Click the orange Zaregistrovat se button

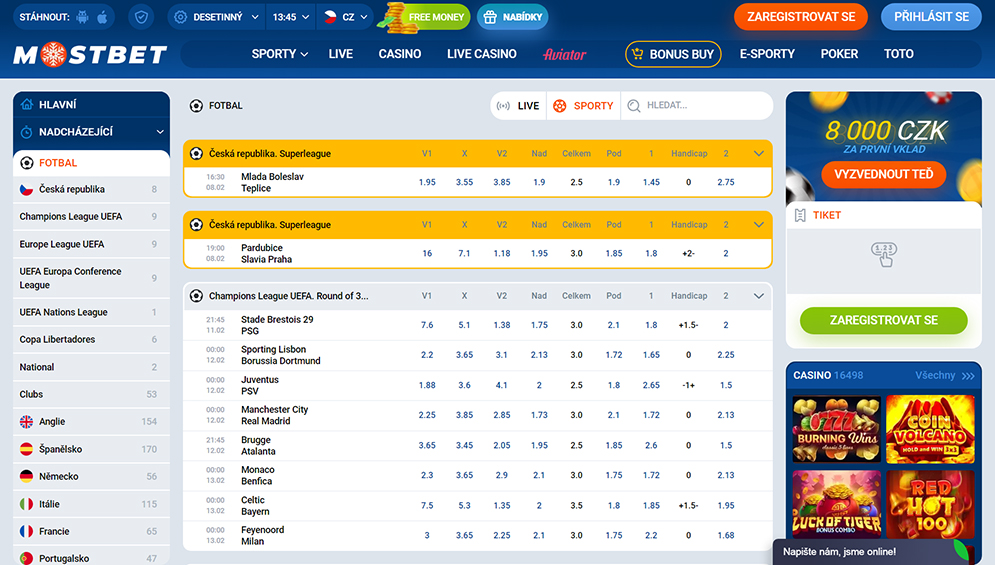(x=801, y=17)
